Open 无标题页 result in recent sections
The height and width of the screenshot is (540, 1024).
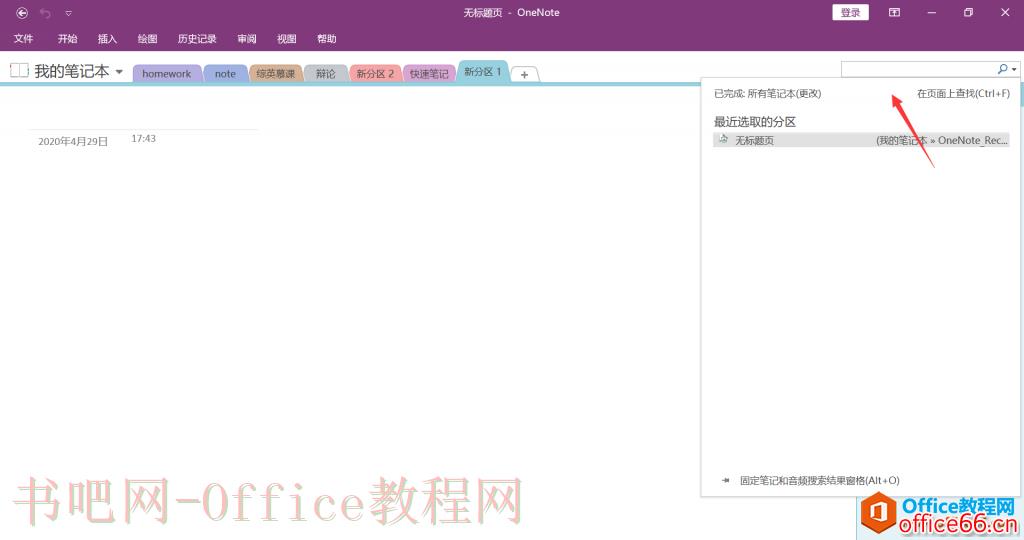[x=861, y=140]
